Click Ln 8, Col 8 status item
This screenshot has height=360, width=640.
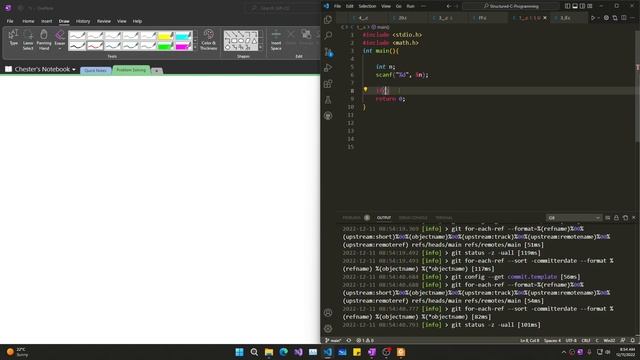[529, 340]
